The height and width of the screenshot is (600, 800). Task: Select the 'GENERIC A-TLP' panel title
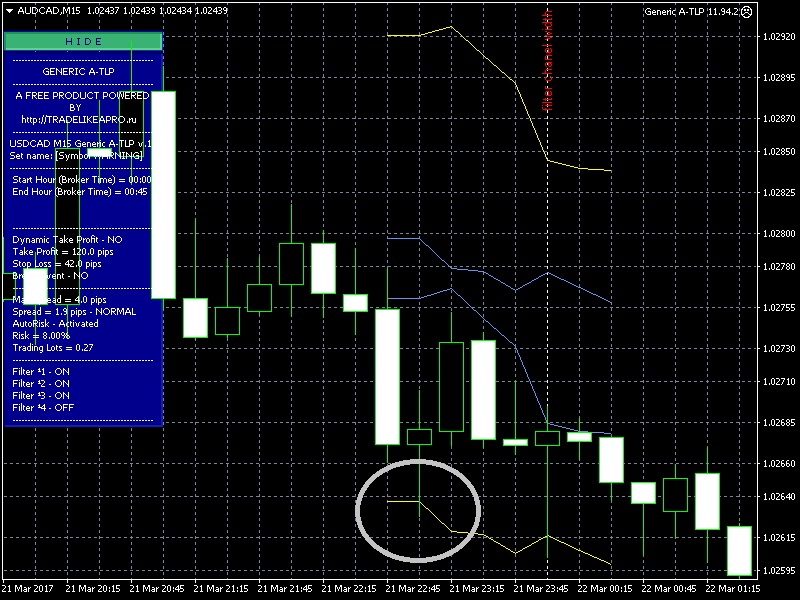tap(78, 71)
